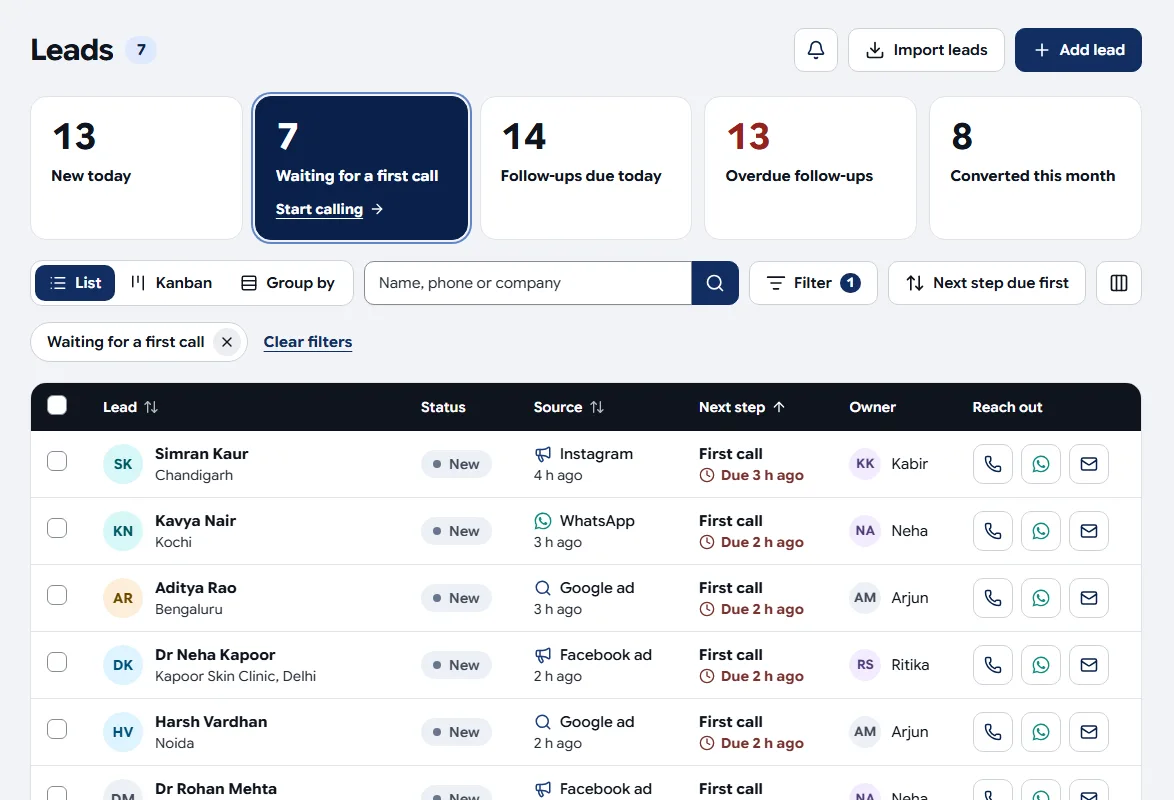
Task: Open the New today card
Action: [136, 168]
